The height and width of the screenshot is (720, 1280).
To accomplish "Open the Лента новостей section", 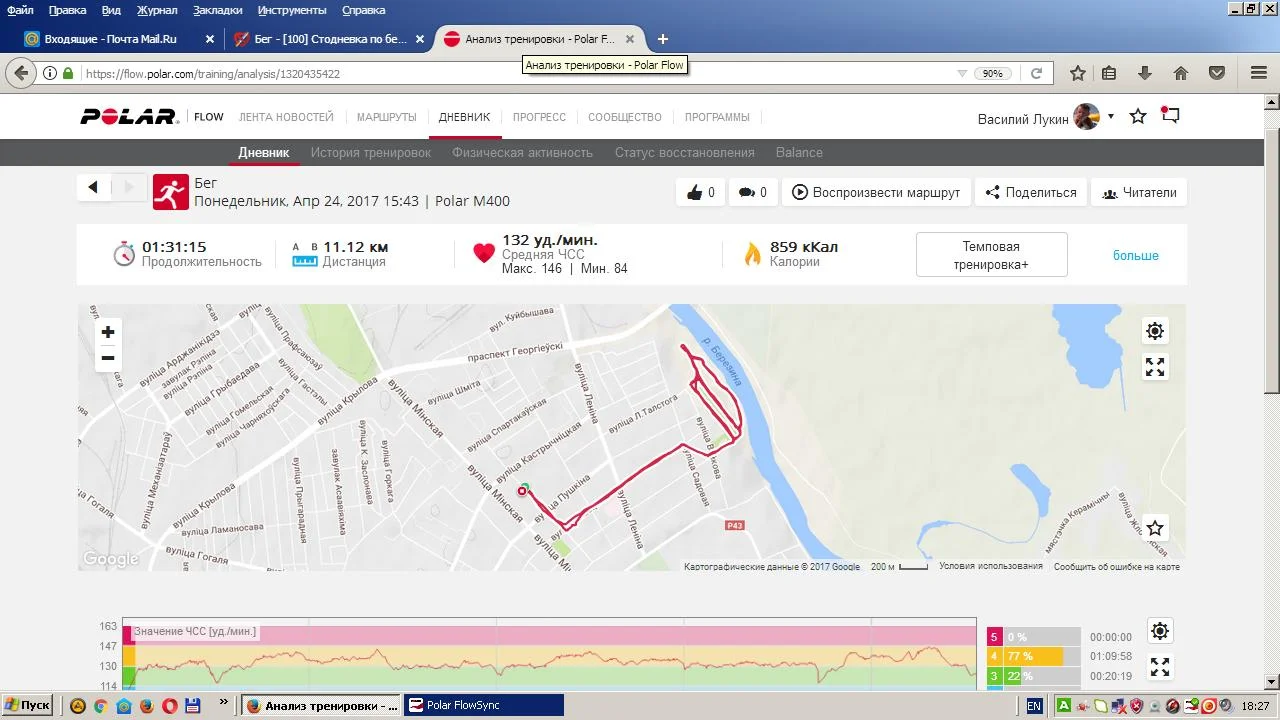I will click(x=286, y=117).
